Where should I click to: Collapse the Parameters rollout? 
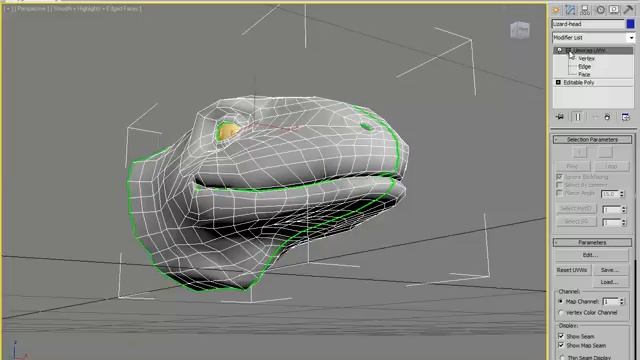coord(592,242)
